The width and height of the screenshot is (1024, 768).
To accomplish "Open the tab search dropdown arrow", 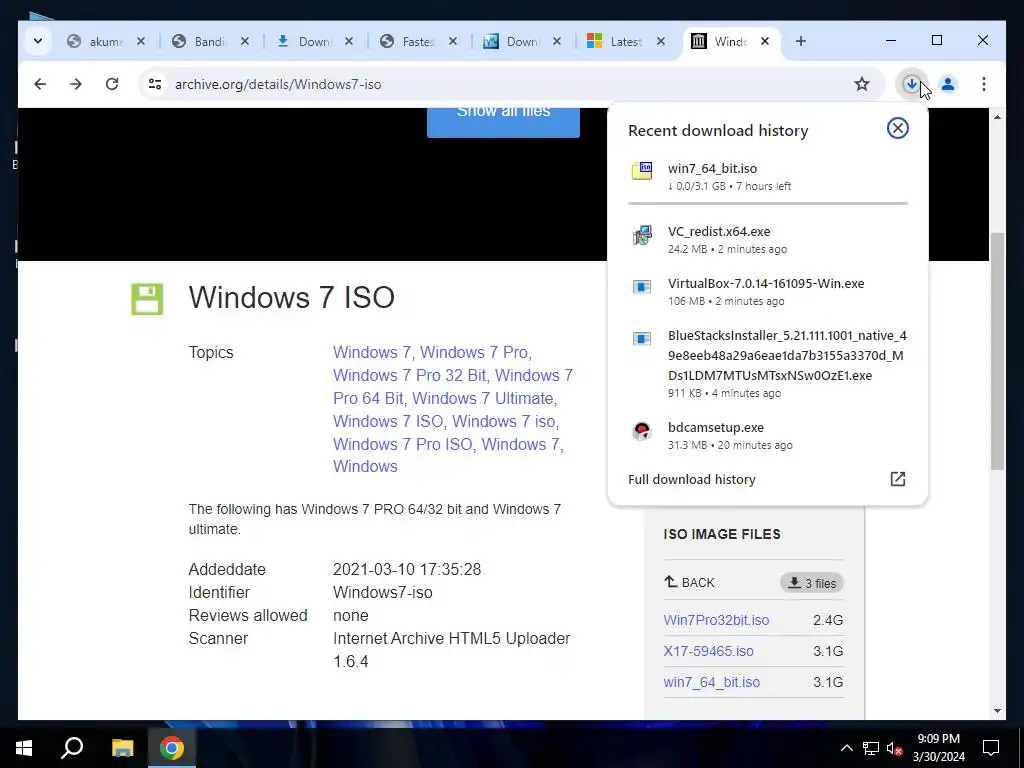I will (38, 41).
